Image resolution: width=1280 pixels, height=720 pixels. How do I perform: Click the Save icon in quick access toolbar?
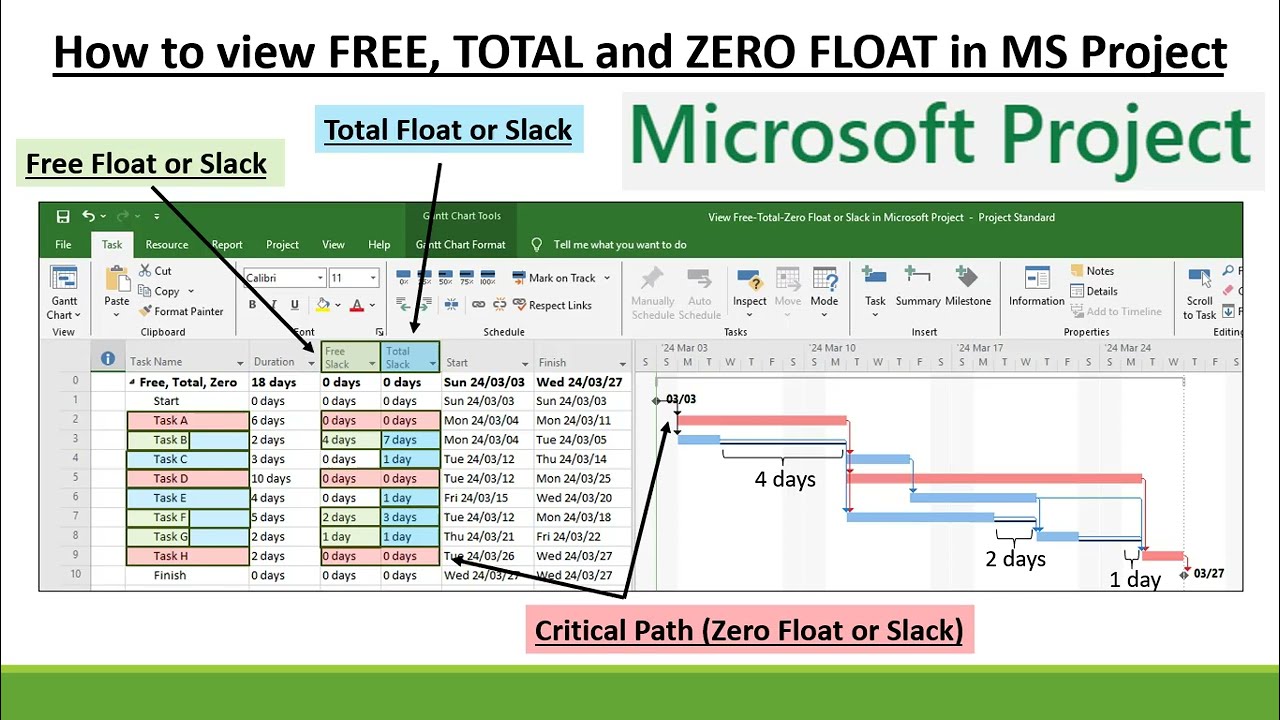tap(63, 216)
